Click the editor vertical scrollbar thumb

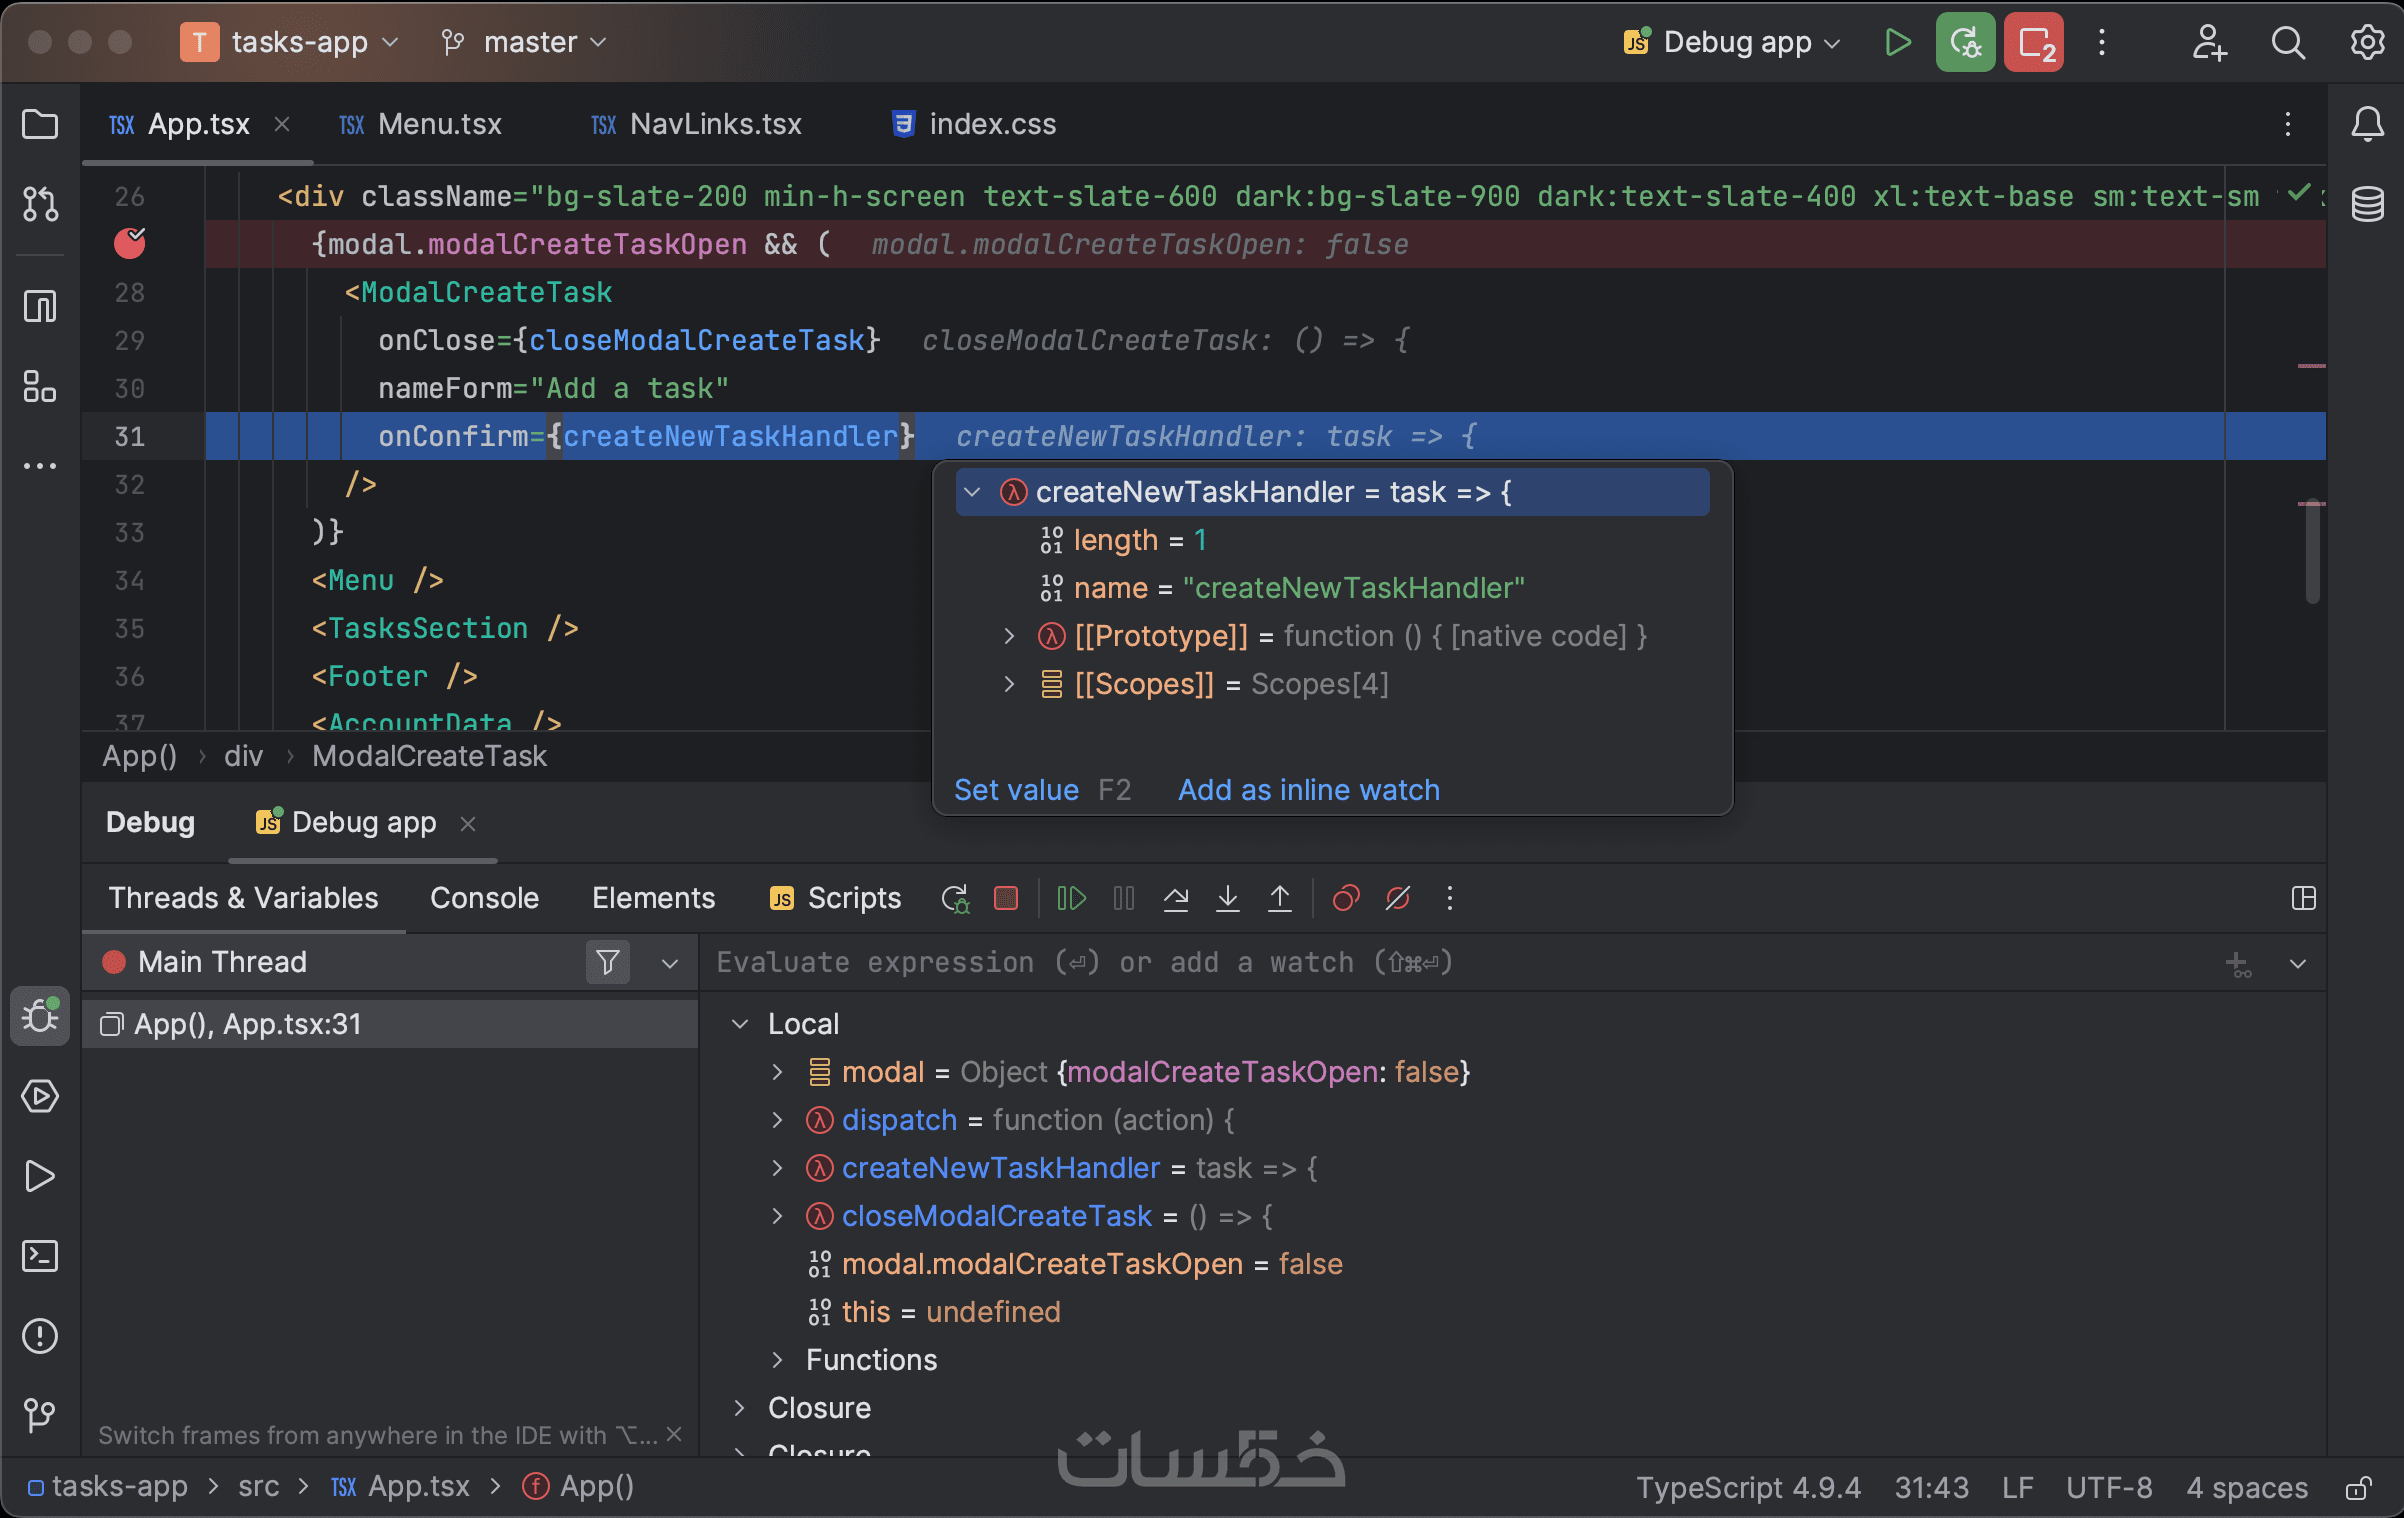click(2312, 552)
